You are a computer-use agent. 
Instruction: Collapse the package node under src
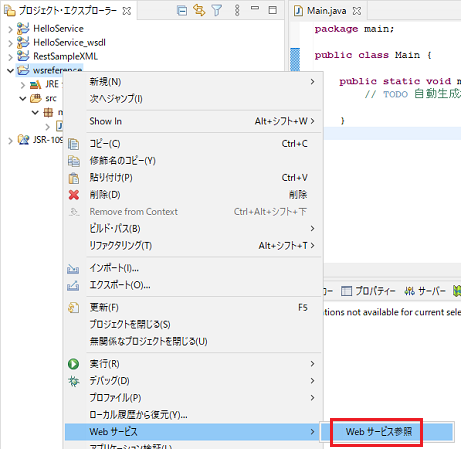tap(35, 113)
